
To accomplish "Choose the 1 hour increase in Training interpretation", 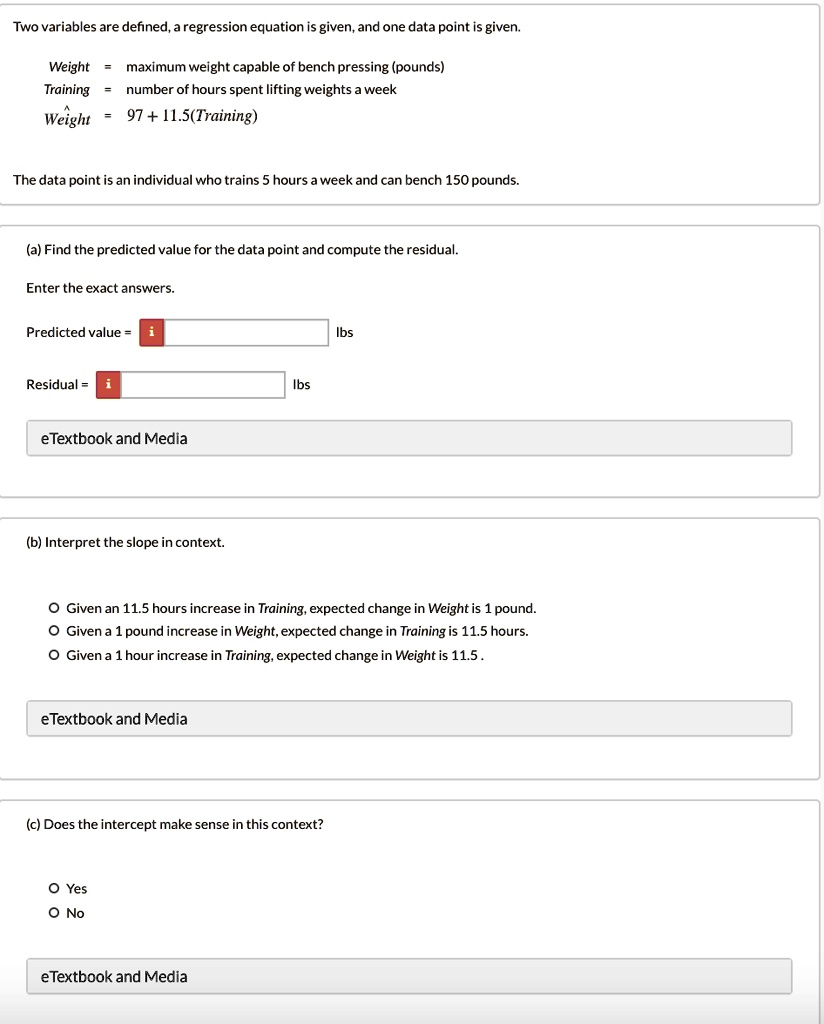I will [x=53, y=655].
